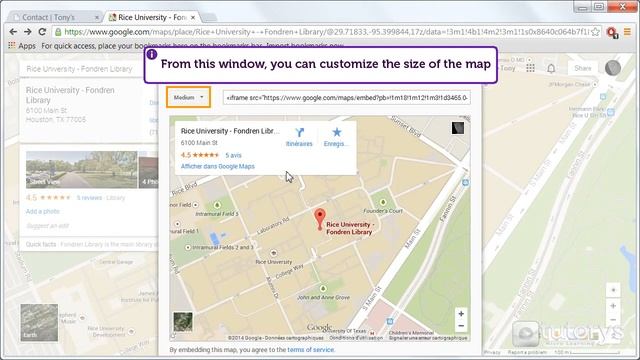Click Afficher dans Google Maps link

tap(218, 167)
